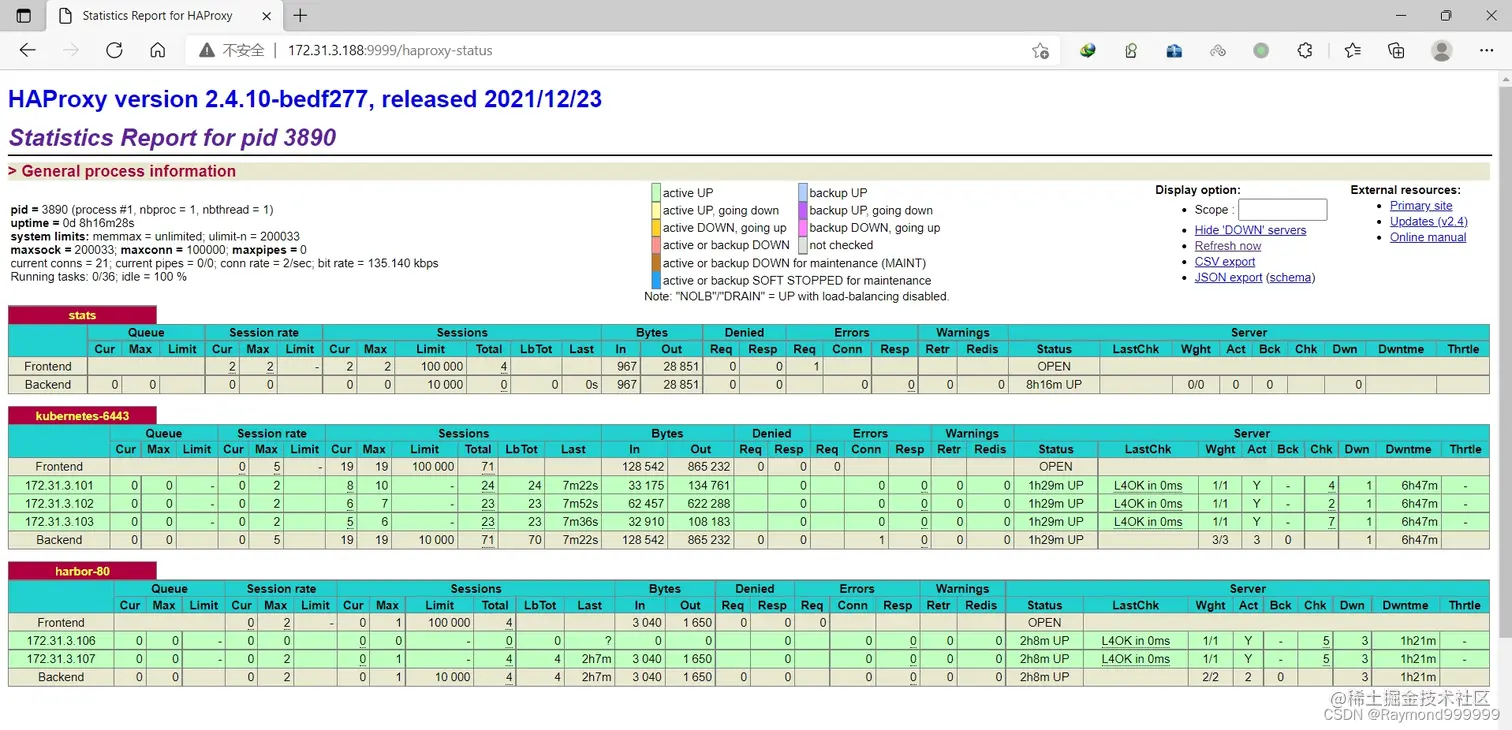1512x730 pixels.
Task: Open the JSON export link
Action: pos(1228,278)
